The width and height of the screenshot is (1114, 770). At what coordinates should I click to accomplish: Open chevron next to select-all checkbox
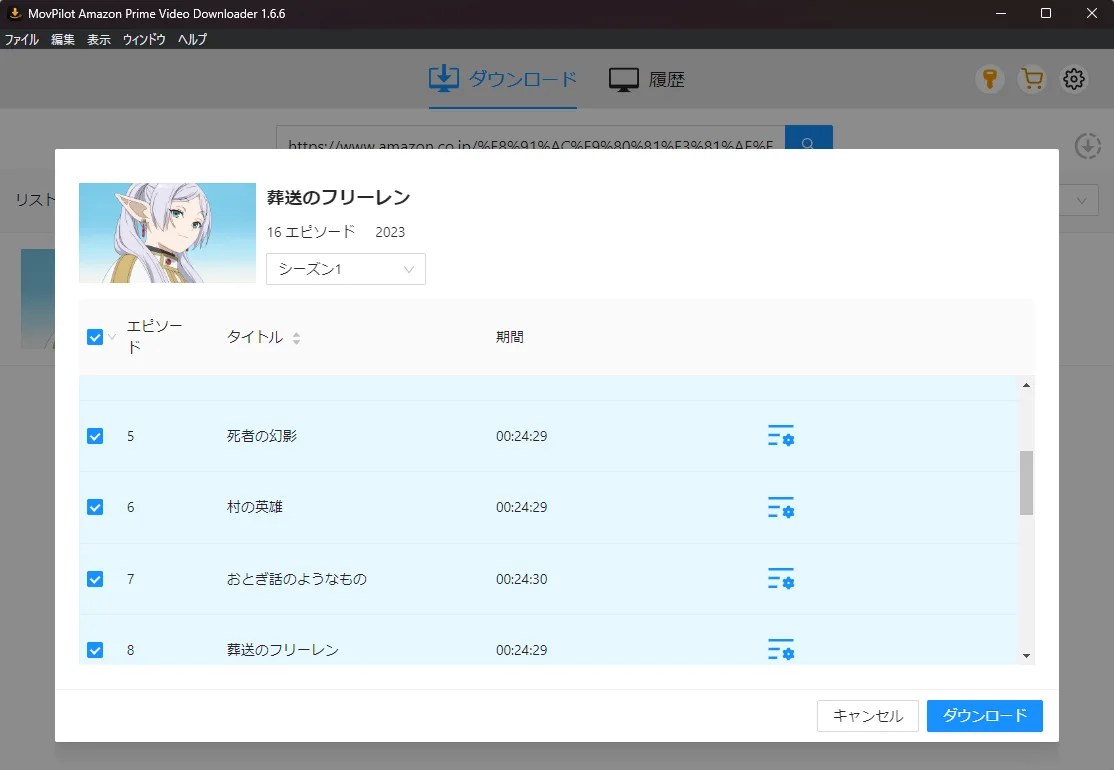pos(112,337)
